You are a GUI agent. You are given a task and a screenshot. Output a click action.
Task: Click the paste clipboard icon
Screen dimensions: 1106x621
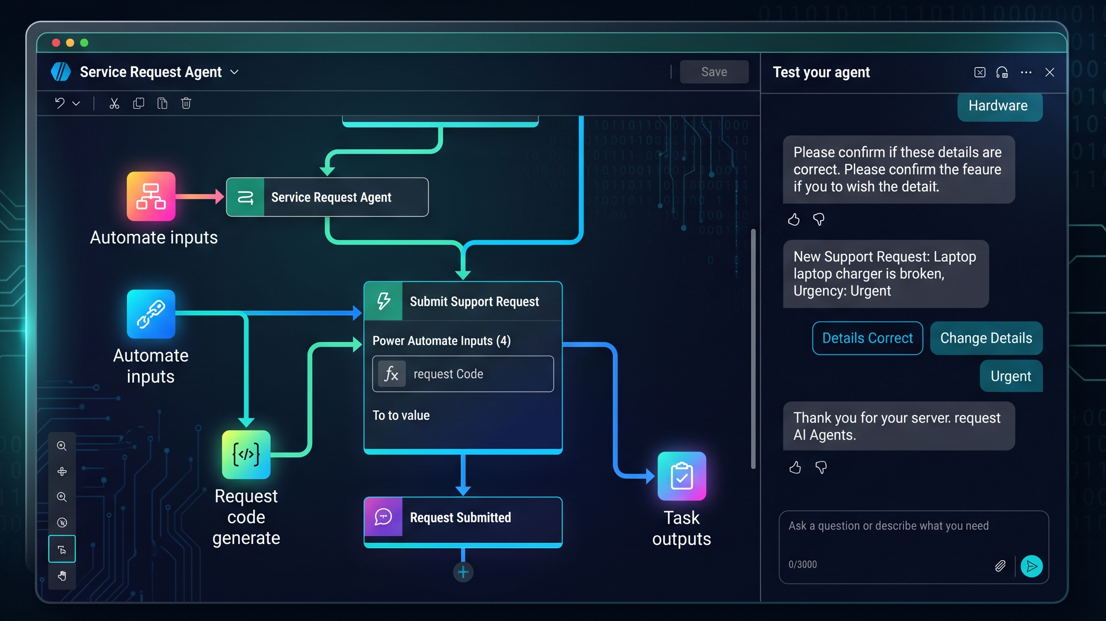162,103
